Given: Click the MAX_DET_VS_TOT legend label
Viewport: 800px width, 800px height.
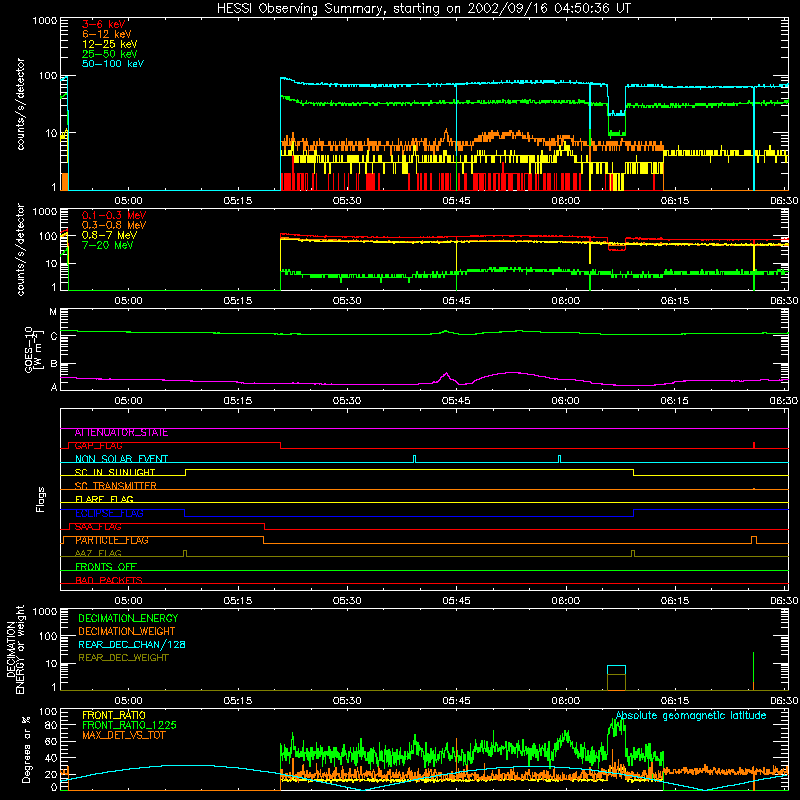Looking at the screenshot, I should point(126,735).
